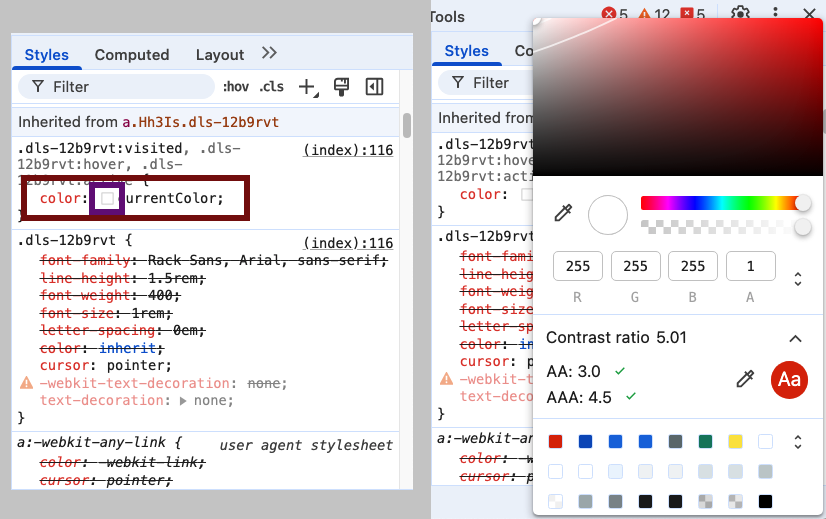Viewport: 826px width, 519px height.
Task: Select the Styles tab in left panel
Action: click(x=46, y=55)
